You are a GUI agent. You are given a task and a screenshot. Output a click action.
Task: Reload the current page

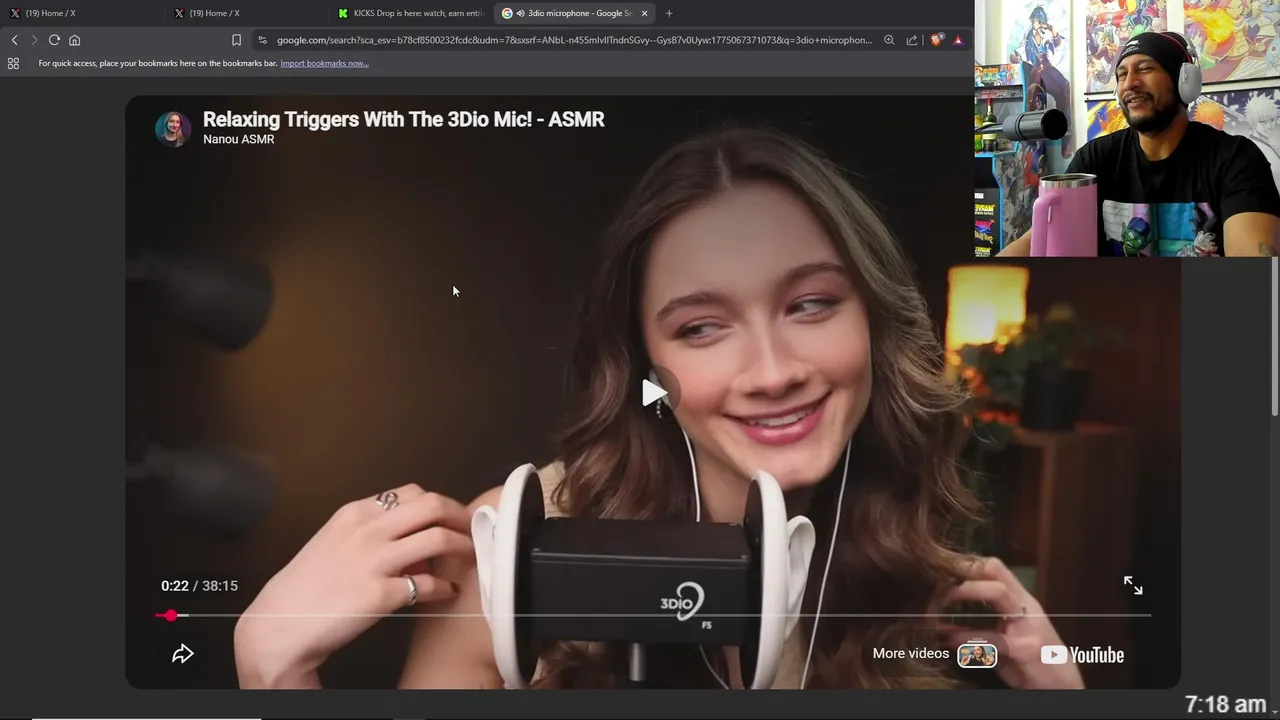pos(54,40)
